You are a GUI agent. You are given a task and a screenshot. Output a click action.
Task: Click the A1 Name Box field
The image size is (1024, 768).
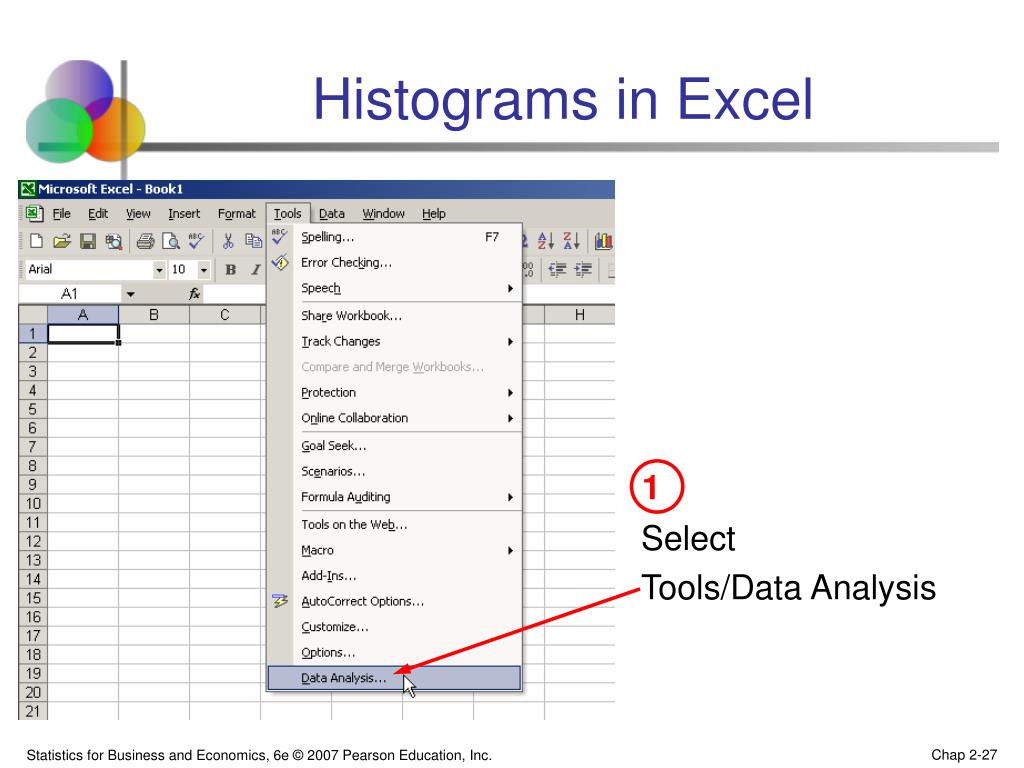coord(70,294)
